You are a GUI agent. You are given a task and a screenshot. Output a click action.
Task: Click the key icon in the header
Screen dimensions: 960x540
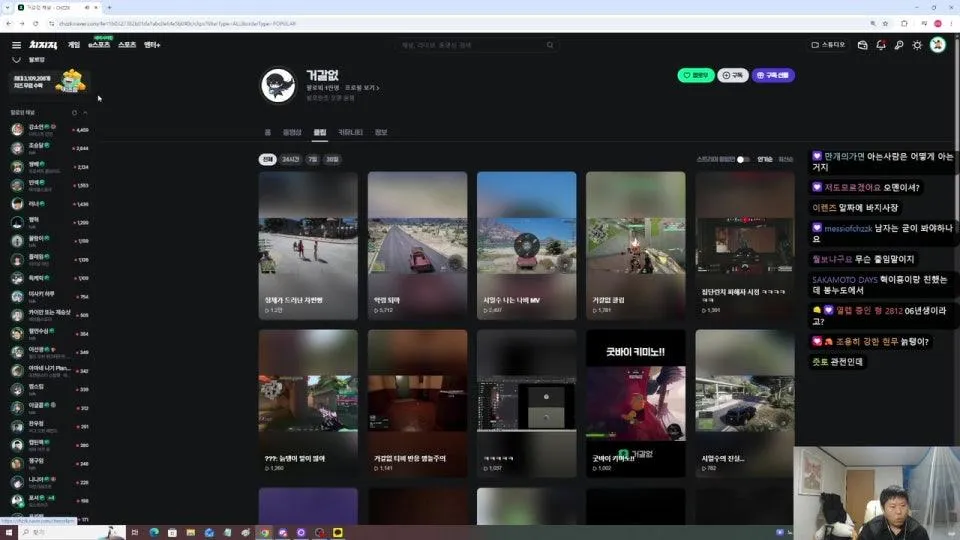[899, 45]
